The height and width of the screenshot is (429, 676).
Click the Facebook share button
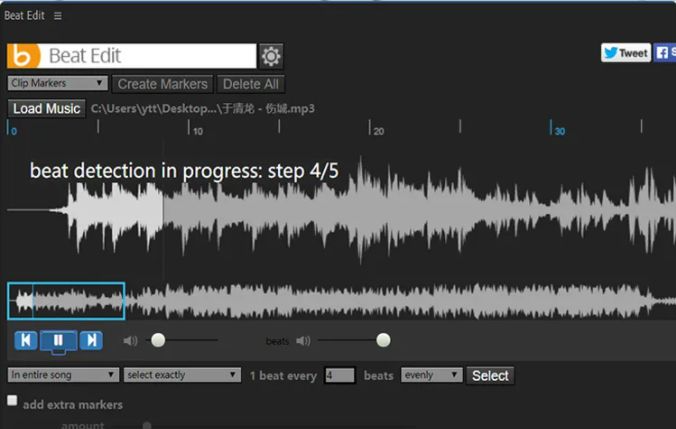(x=664, y=53)
